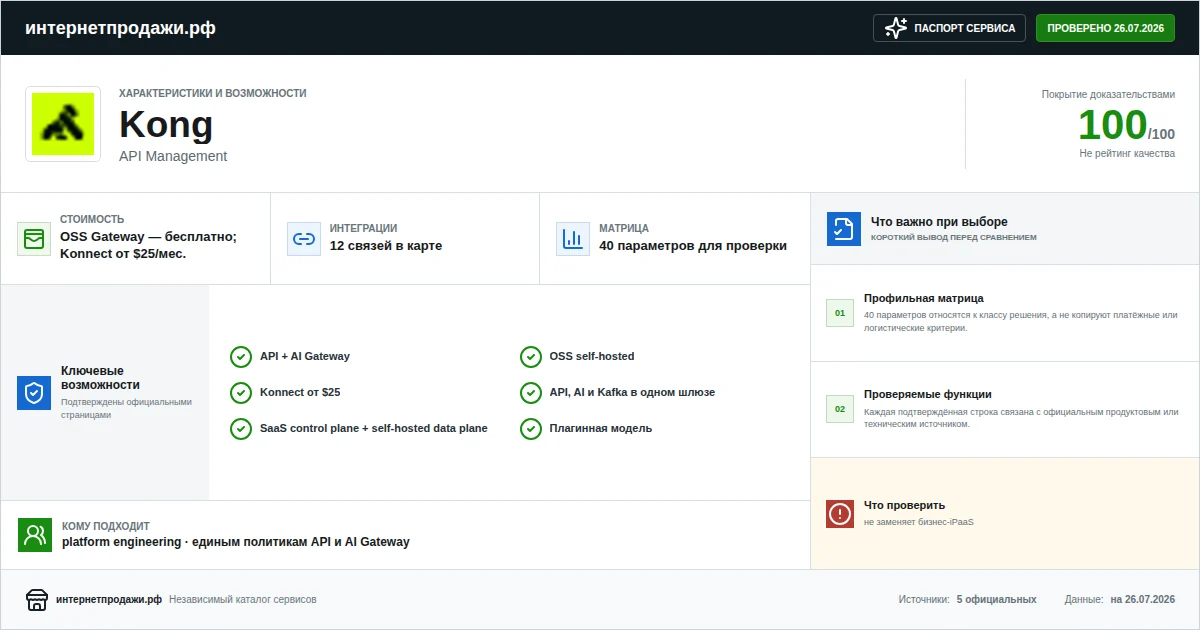Click the Что важно при выборе heading

click(939, 222)
